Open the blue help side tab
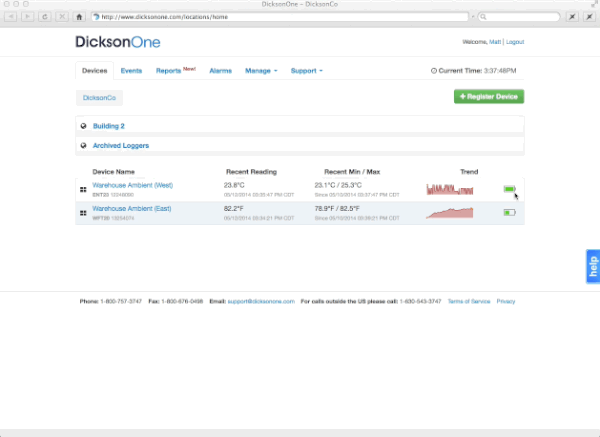600x437 pixels. pos(593,266)
